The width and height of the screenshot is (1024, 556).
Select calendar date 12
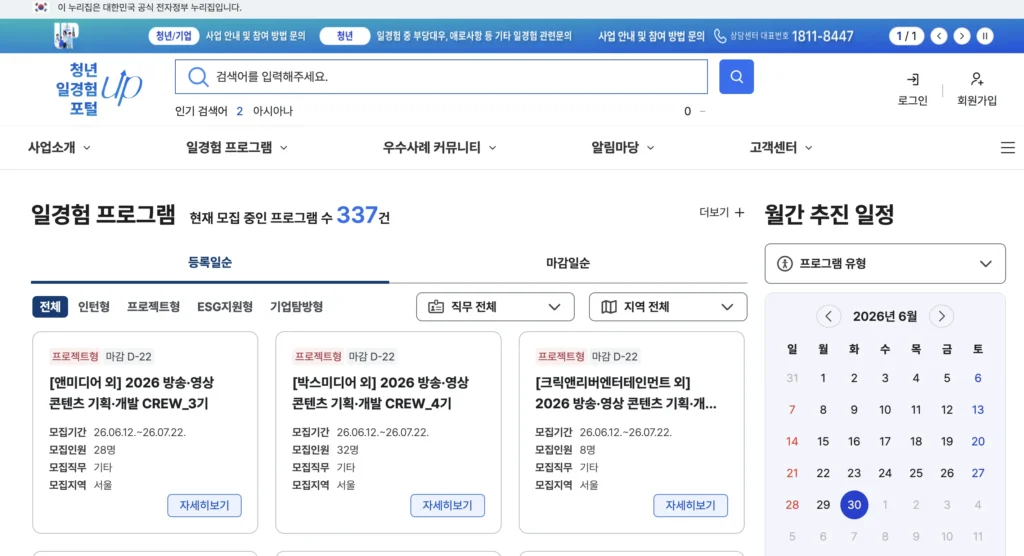click(947, 410)
